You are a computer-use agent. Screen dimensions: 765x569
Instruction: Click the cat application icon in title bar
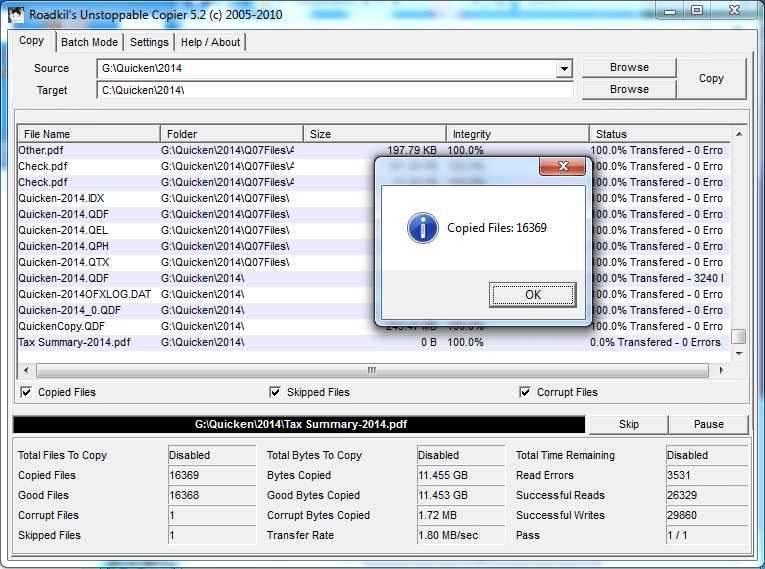16,14
